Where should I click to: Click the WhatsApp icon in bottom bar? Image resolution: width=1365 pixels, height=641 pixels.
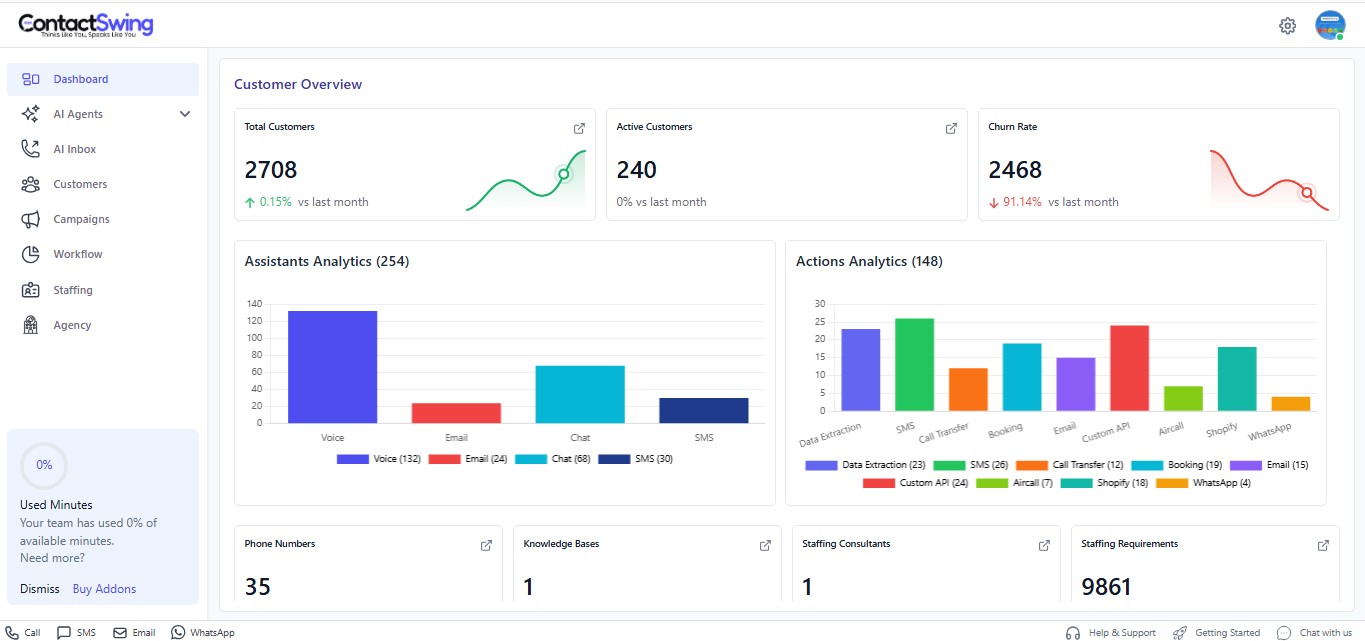(178, 632)
